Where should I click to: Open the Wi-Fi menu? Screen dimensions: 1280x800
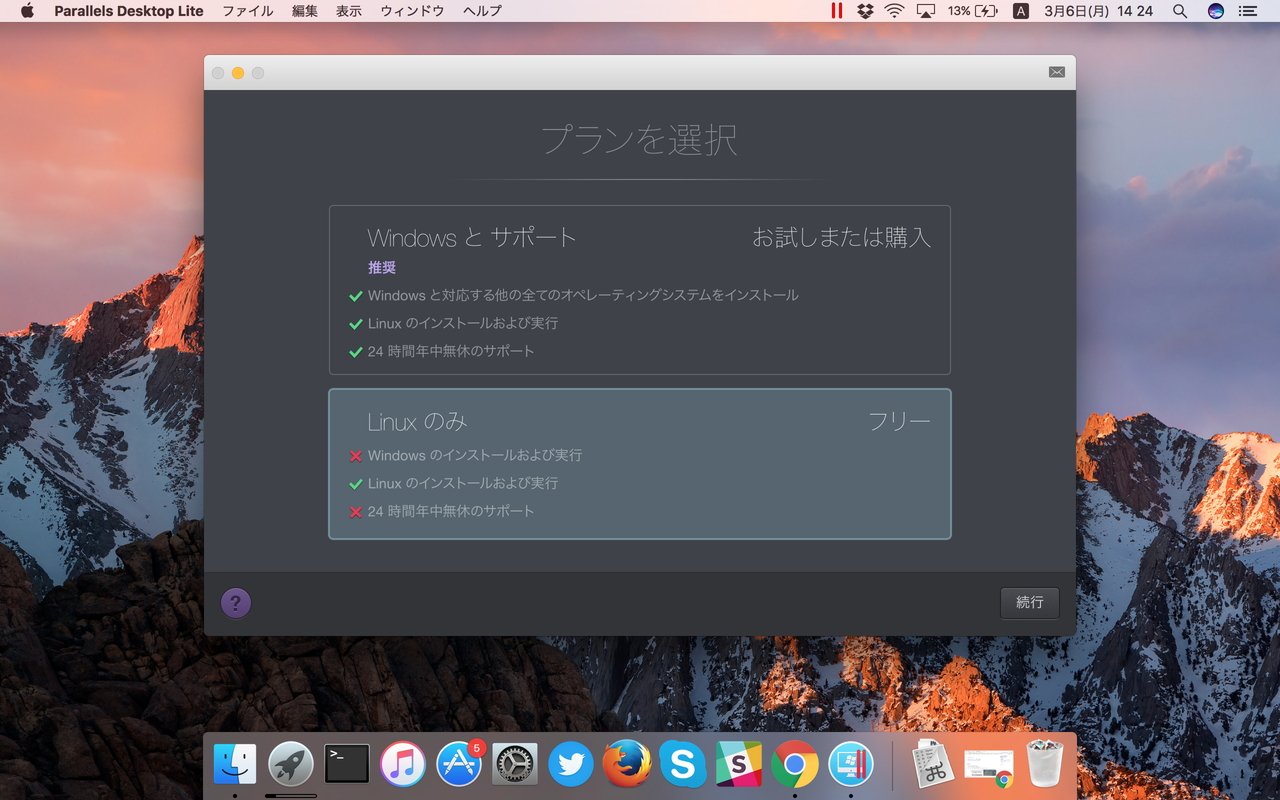coord(893,11)
